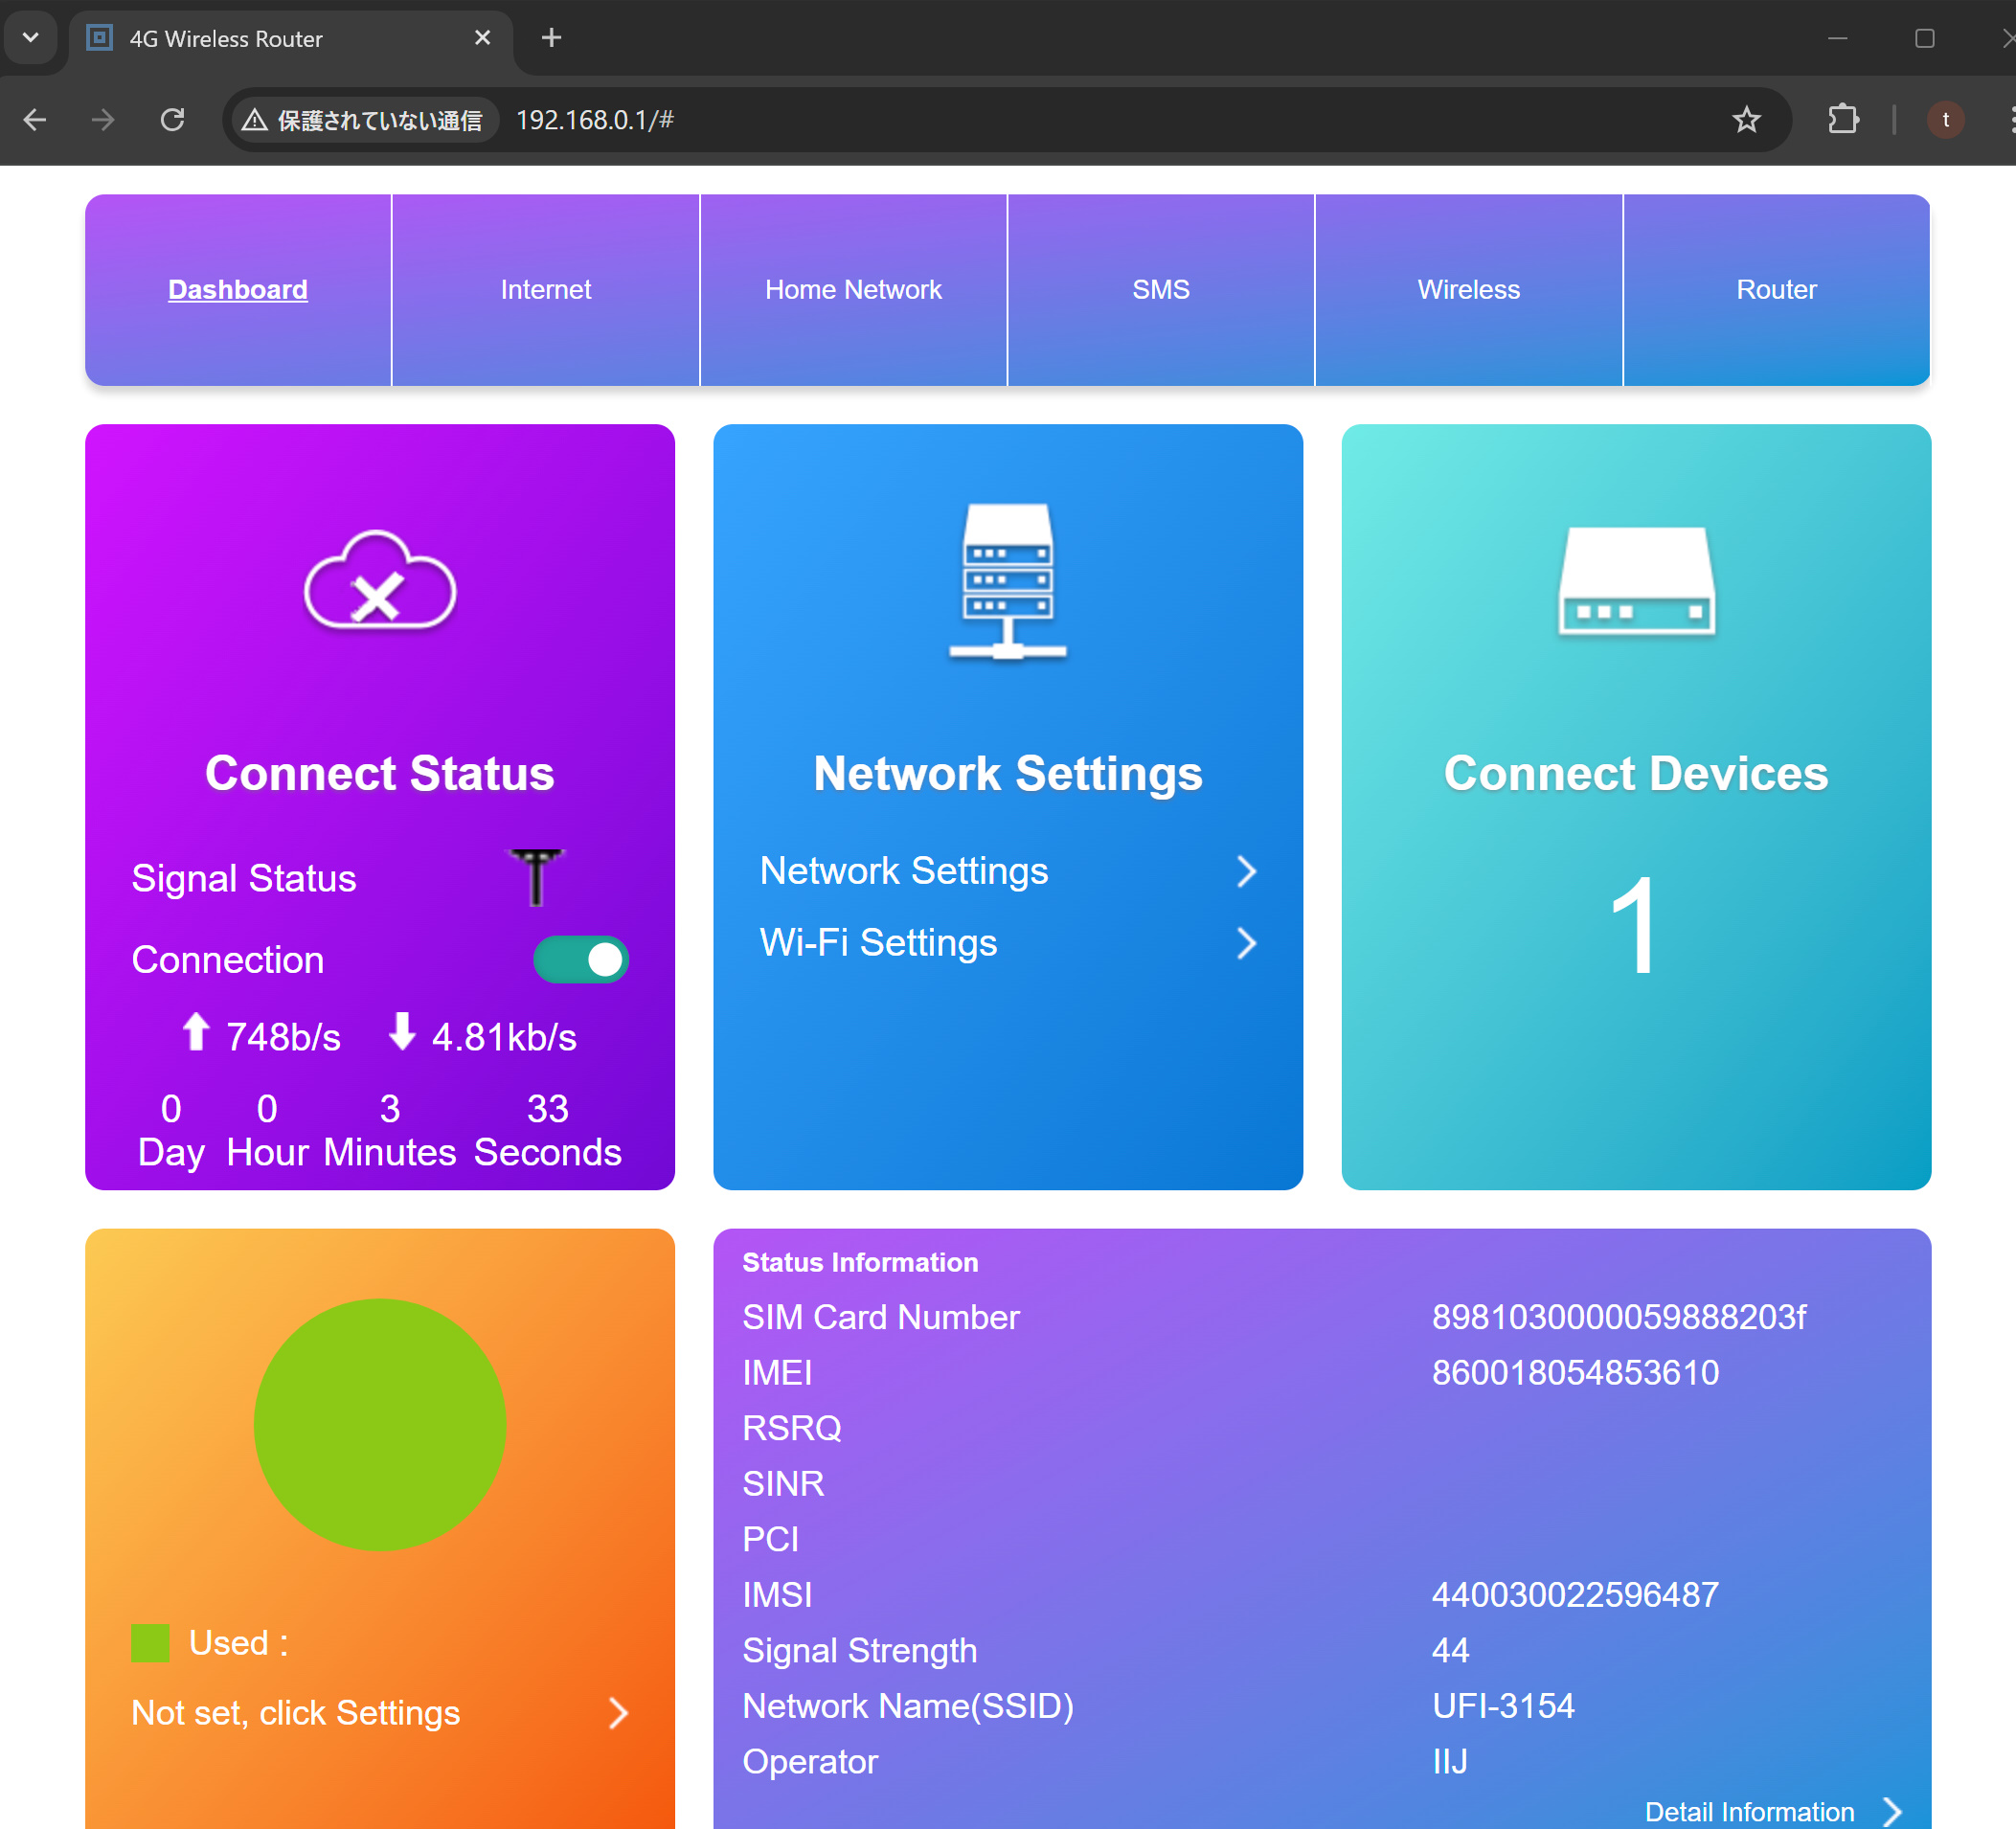Viewport: 2016px width, 1829px height.
Task: Switch to the Wireless tab
Action: [1468, 290]
